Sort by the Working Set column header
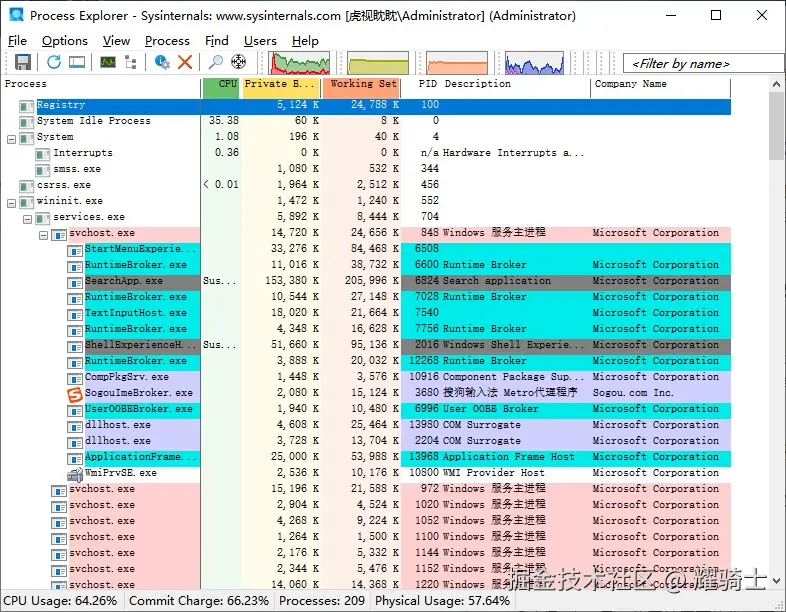786x612 pixels. 361,88
